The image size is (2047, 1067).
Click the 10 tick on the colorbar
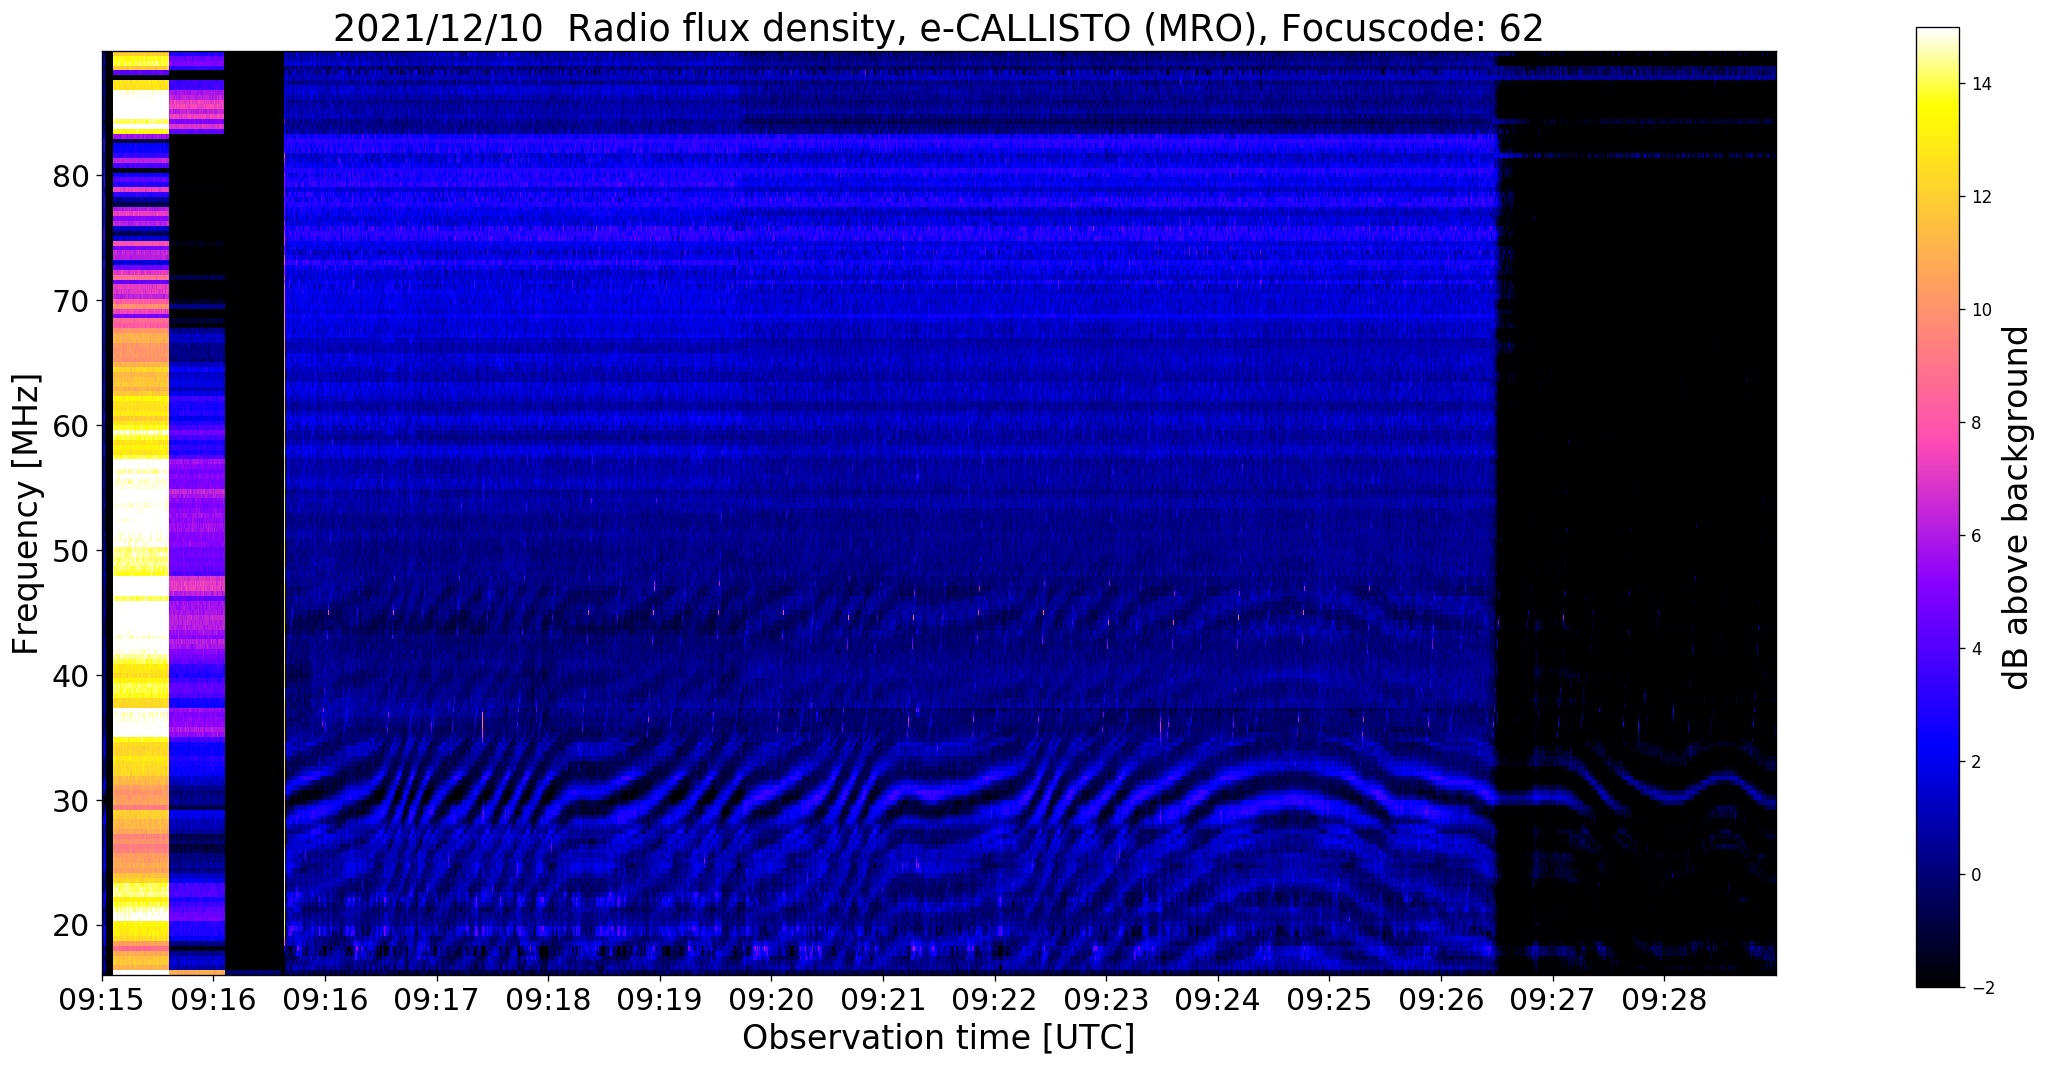[1980, 310]
